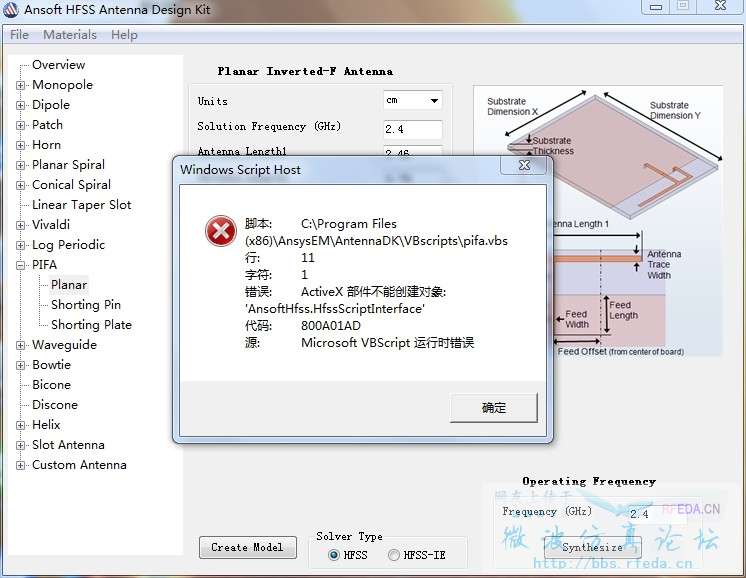Select the HFSS solver radio button

click(334, 555)
